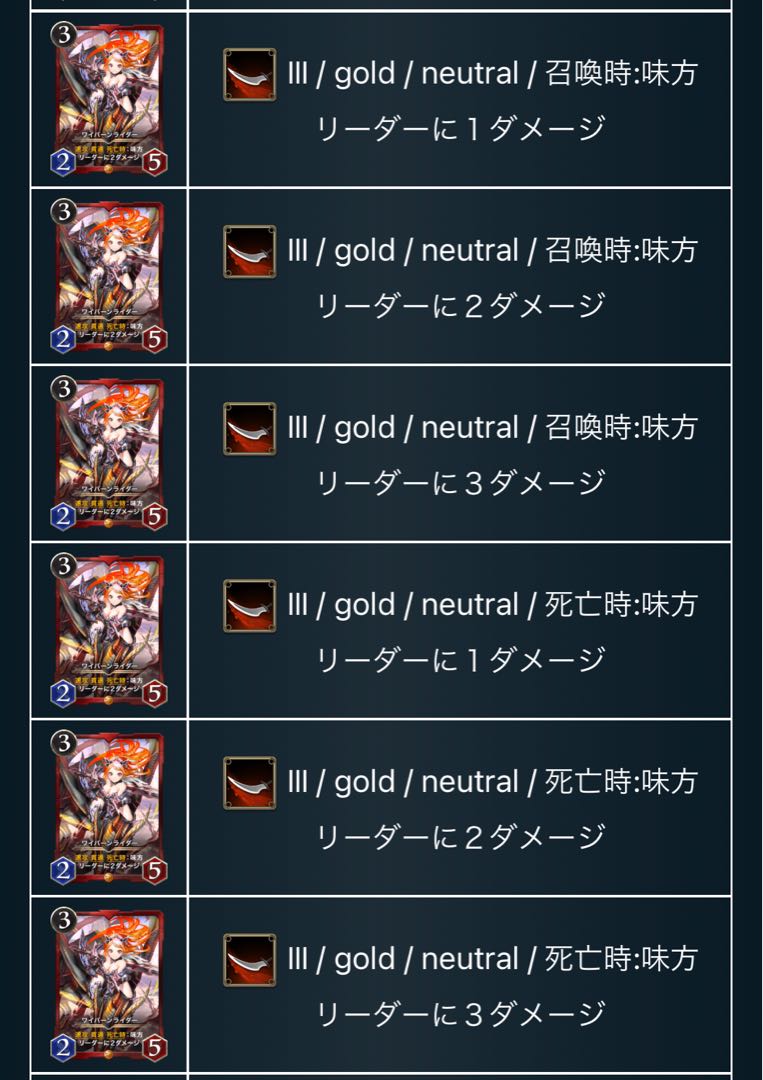Select text 死亡時:味方リーダーに3ダメージ
This screenshot has width=763, height=1080.
click(508, 986)
